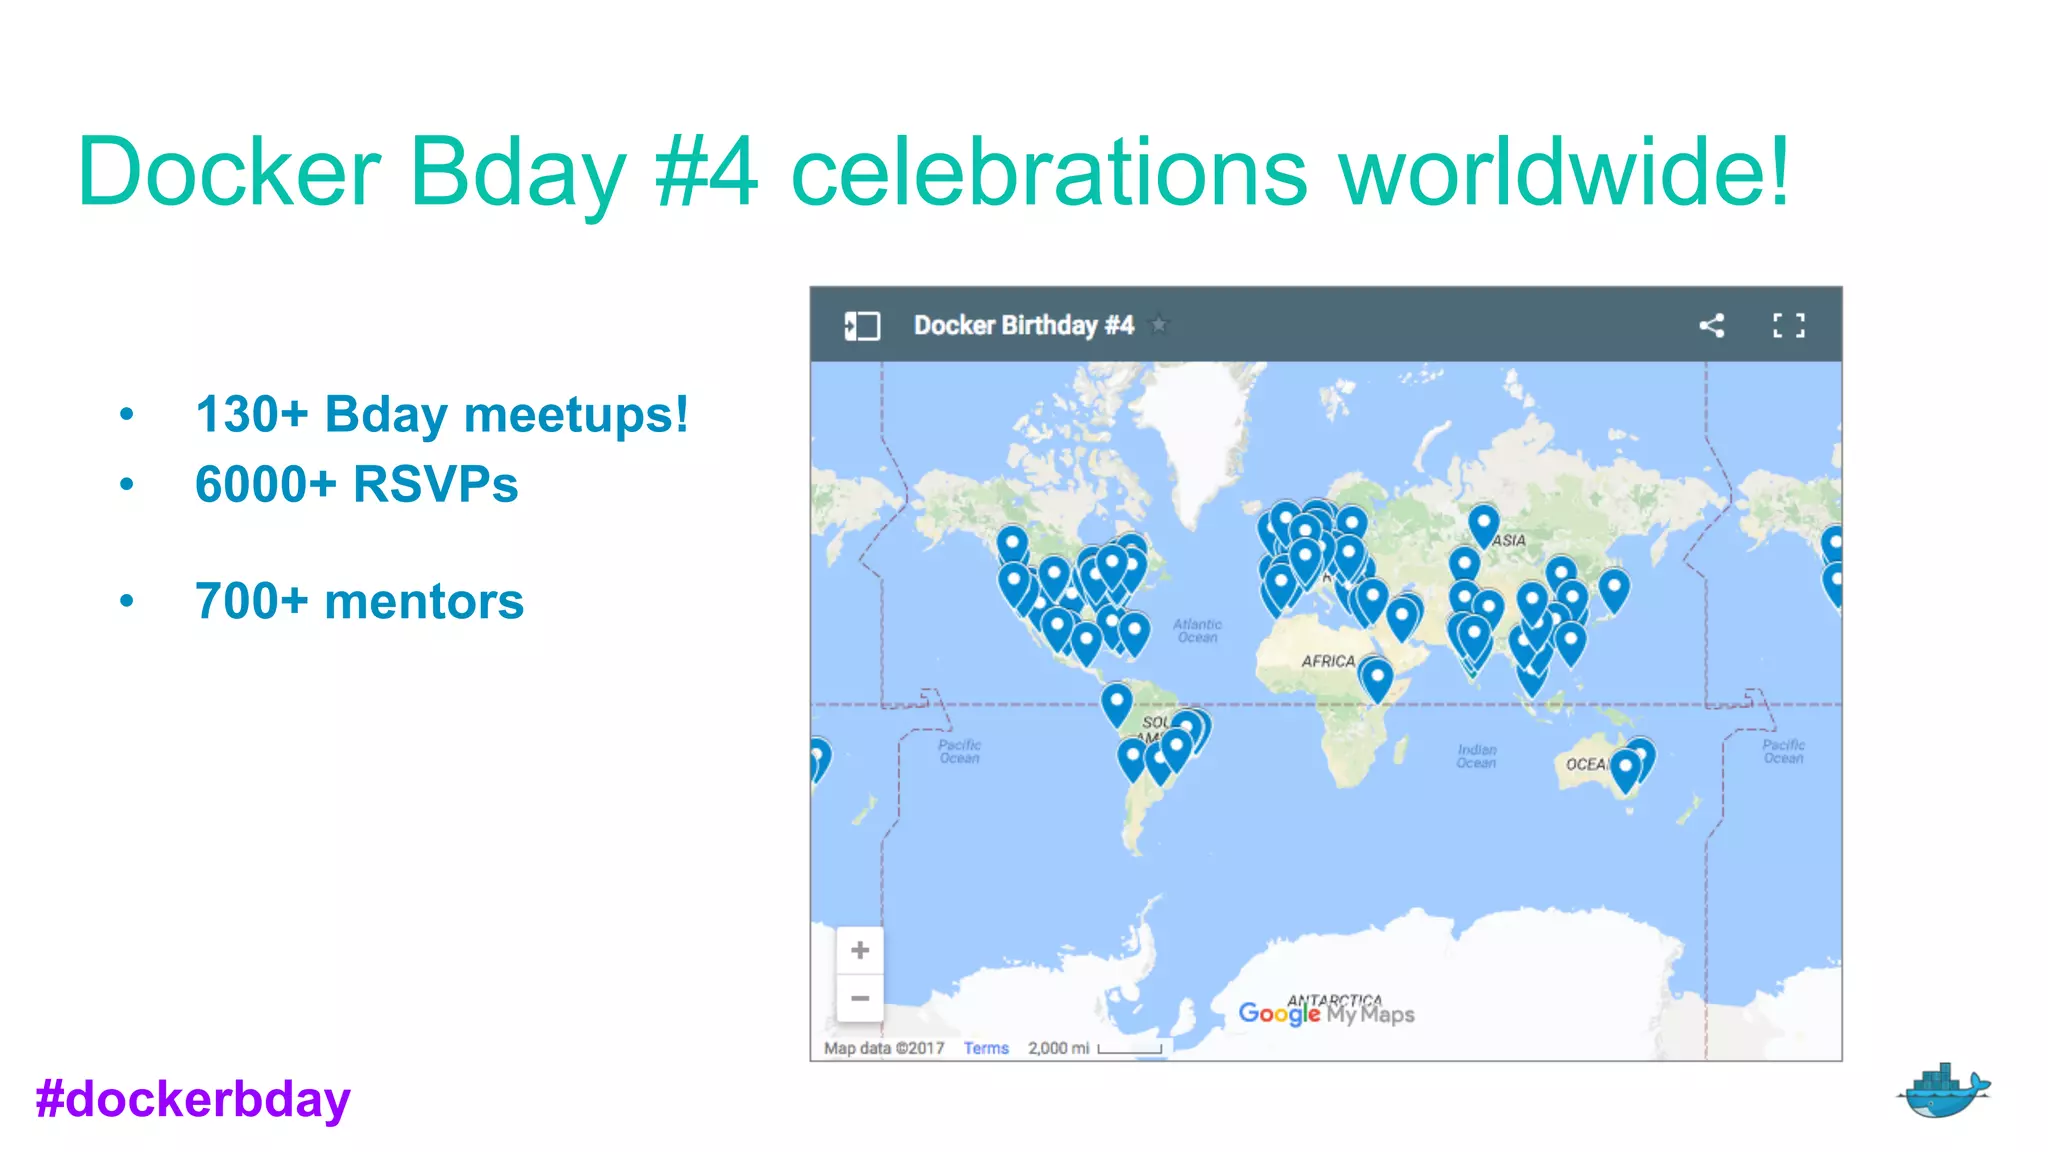Click the Atlantic Ocean label on map
Viewport: 2048px width, 1152px height.
point(1198,630)
